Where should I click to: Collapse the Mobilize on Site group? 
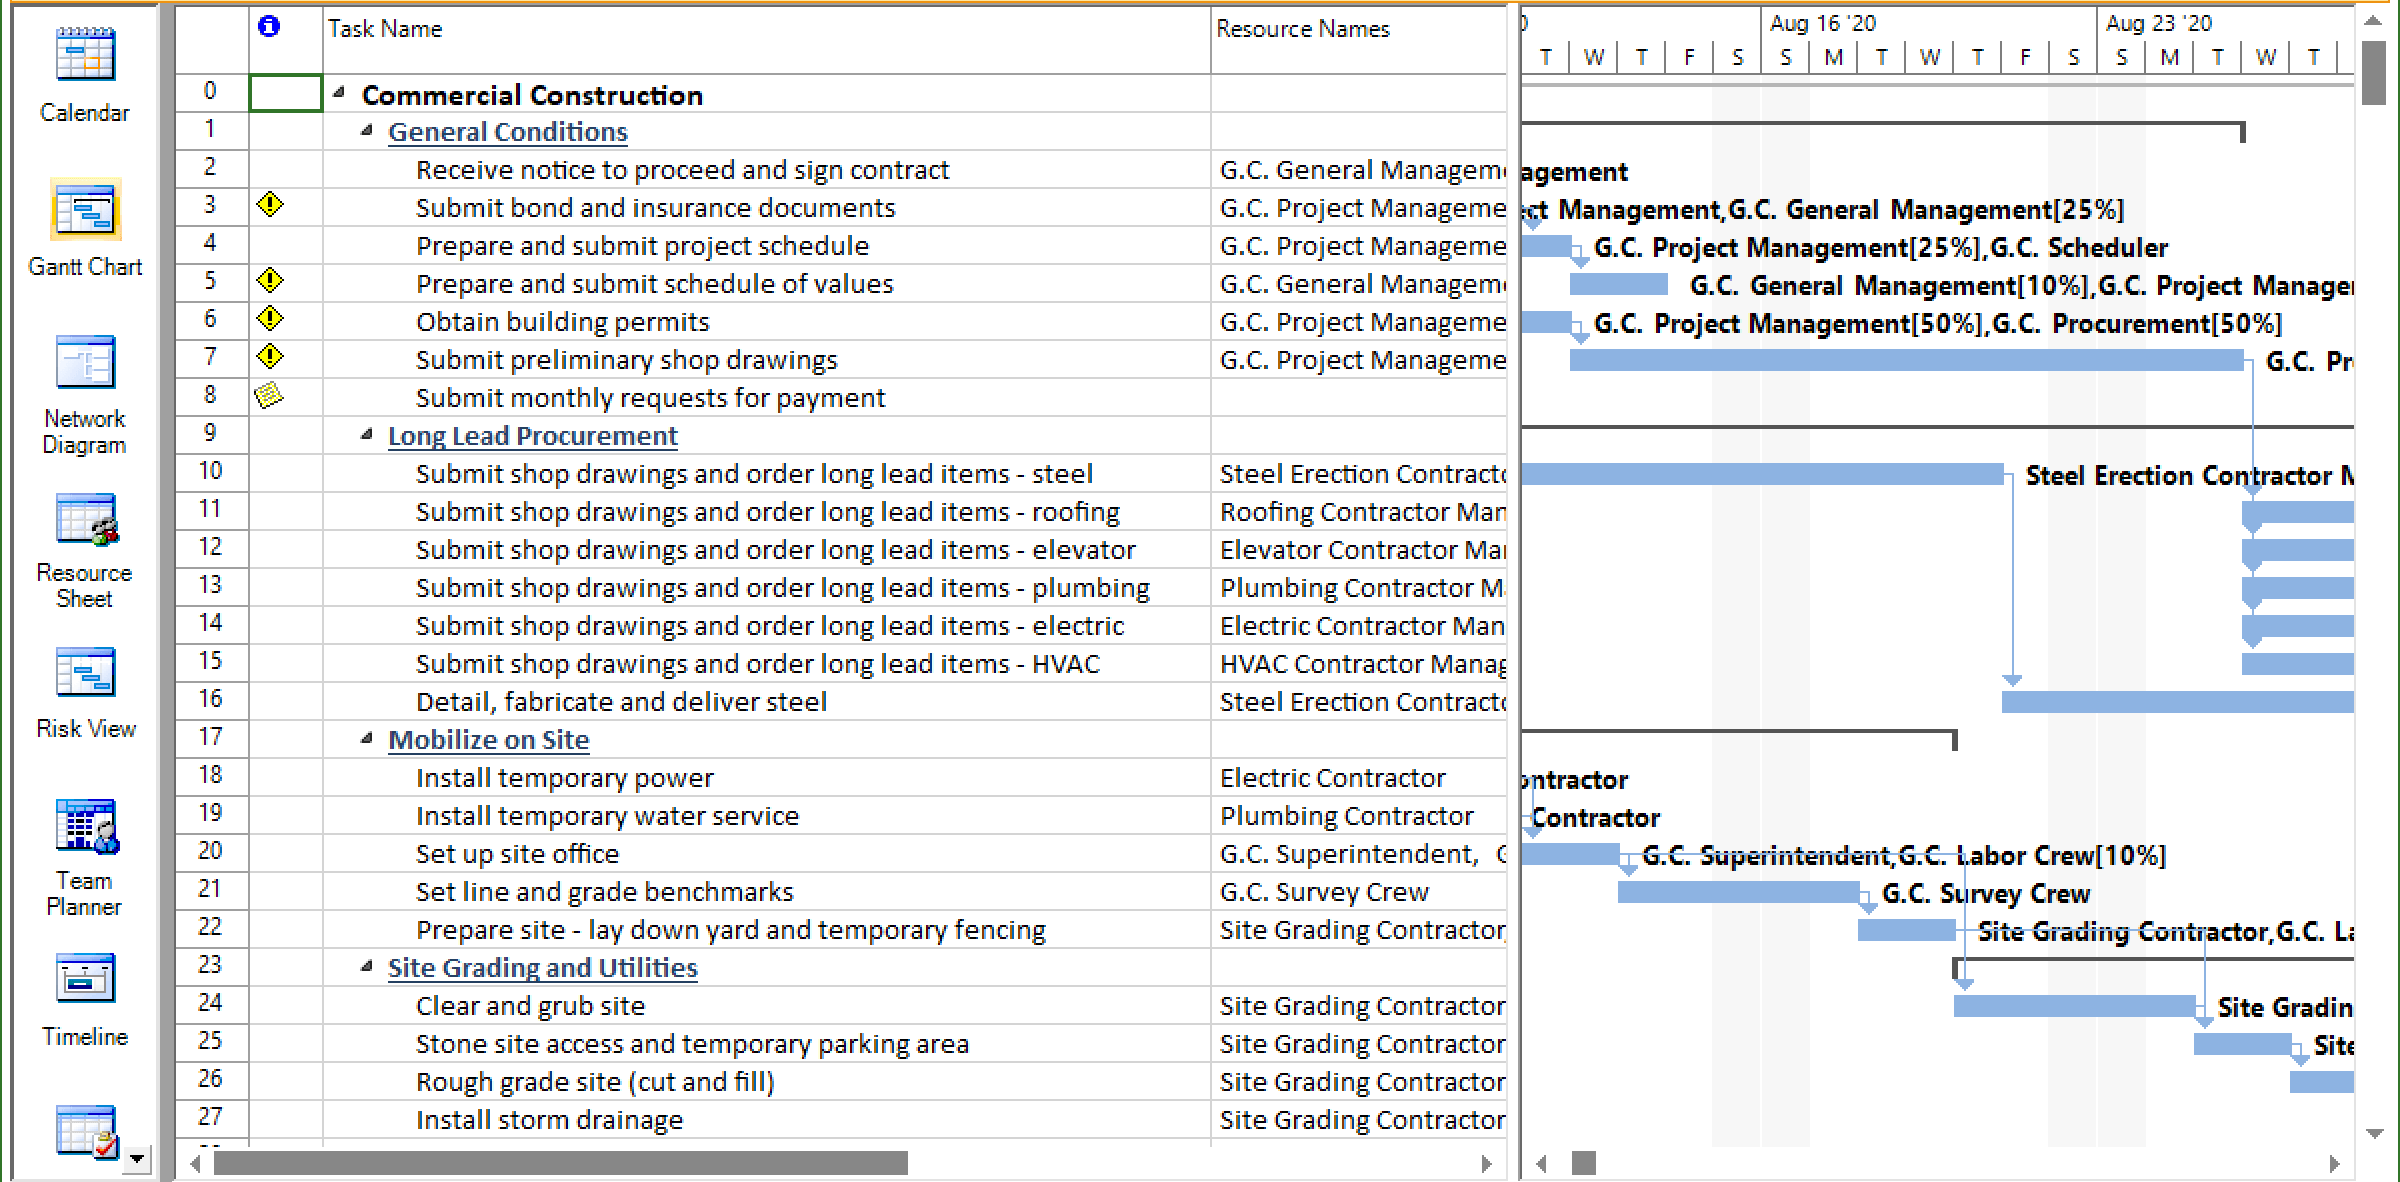pos(367,739)
